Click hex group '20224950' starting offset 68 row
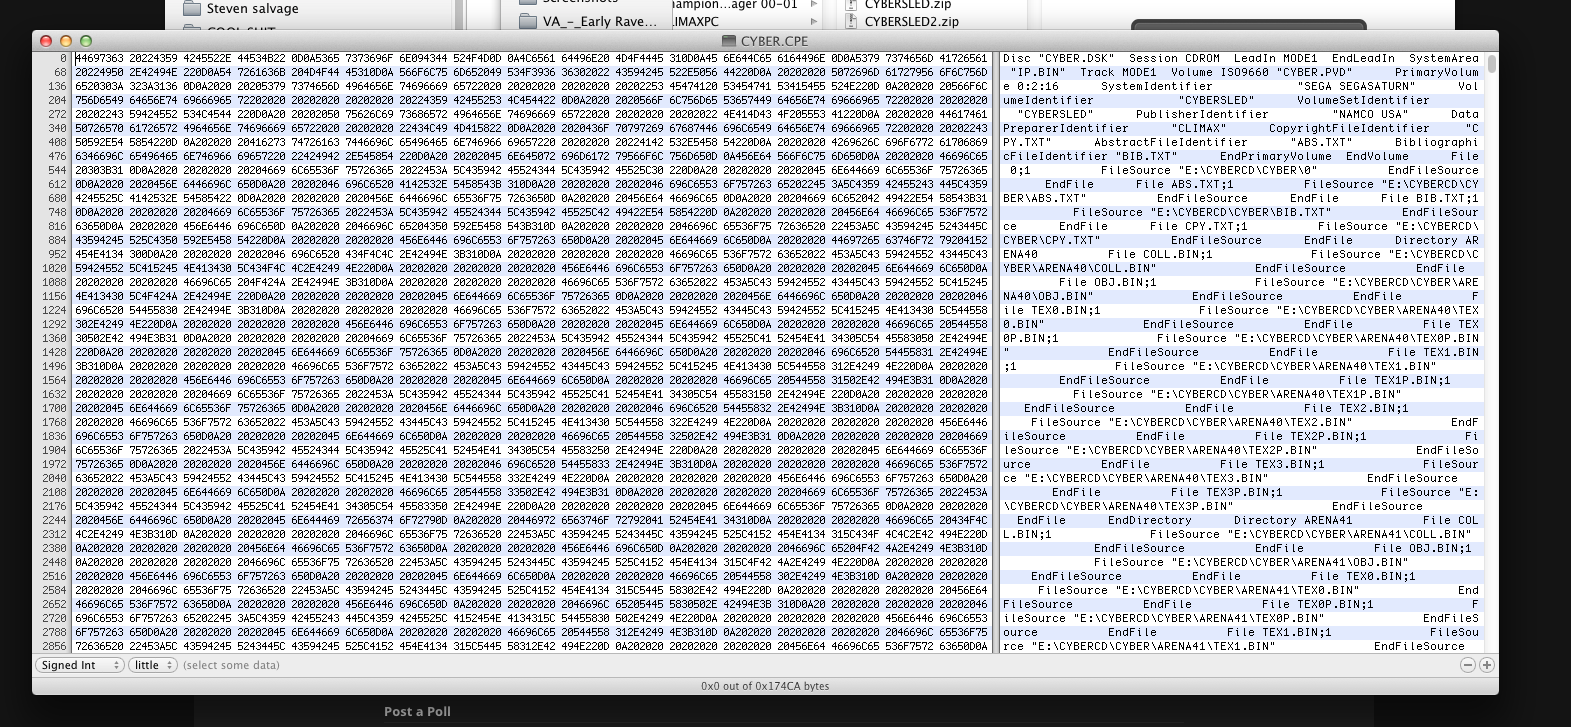The height and width of the screenshot is (727, 1571). tap(100, 73)
